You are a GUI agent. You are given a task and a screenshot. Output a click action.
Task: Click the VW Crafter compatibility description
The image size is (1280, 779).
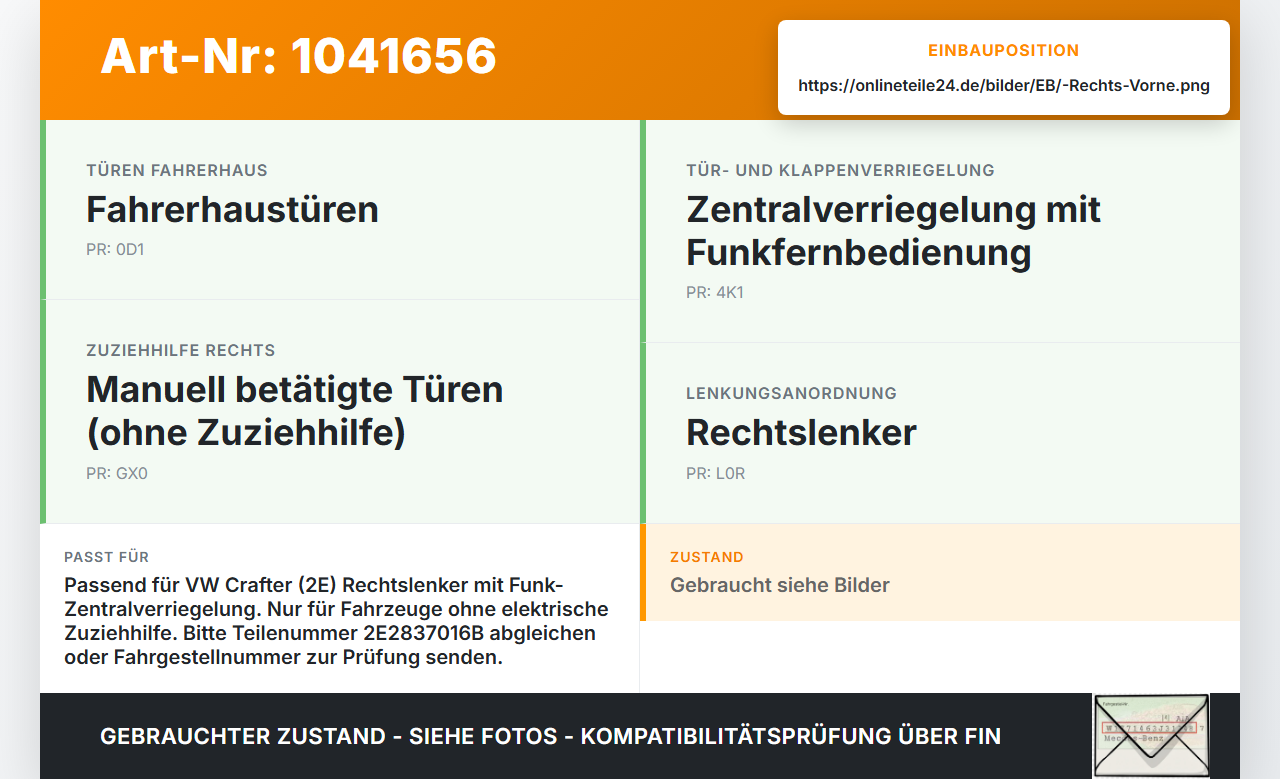336,621
